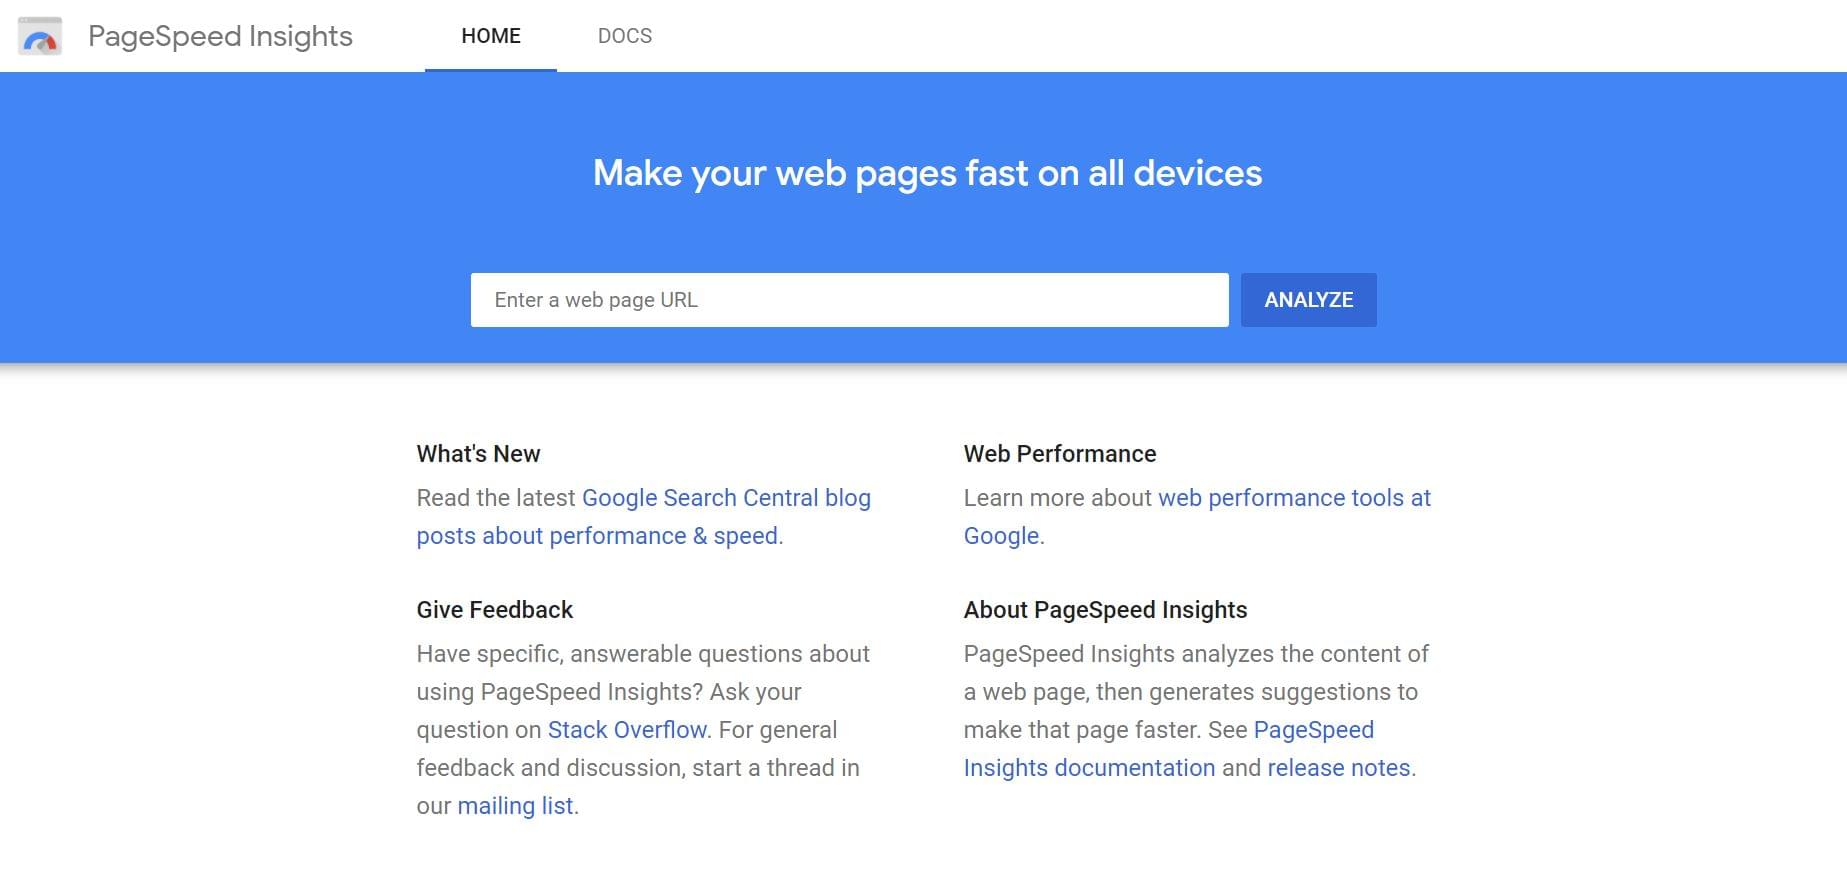Select the HOME tab
The width and height of the screenshot is (1847, 896).
[x=490, y=36]
